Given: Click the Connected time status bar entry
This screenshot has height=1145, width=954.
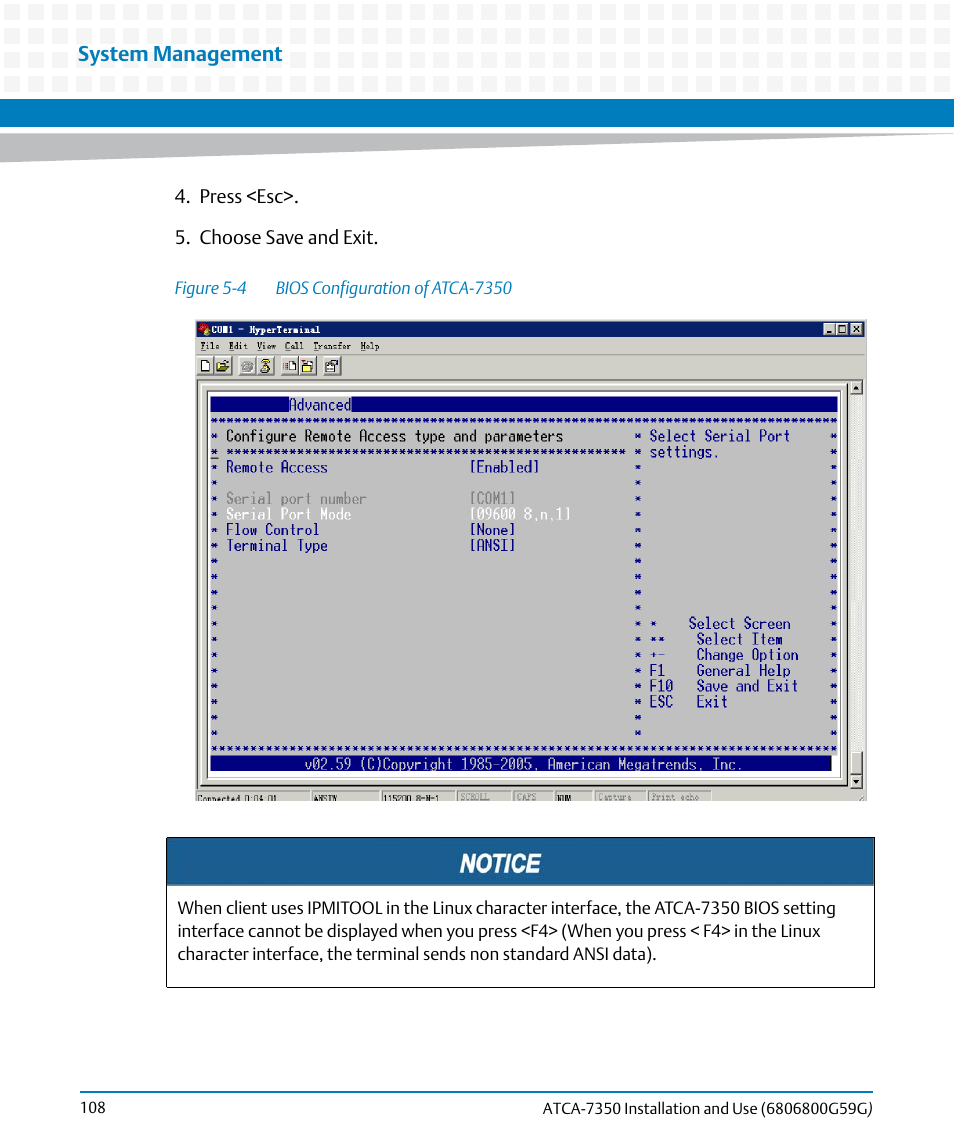Looking at the screenshot, I should pyautogui.click(x=251, y=797).
